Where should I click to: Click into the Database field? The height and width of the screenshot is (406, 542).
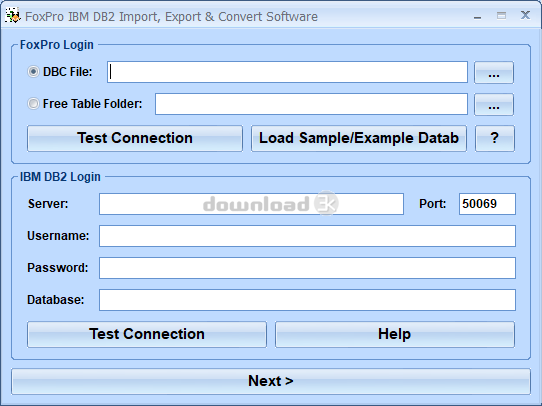(307, 300)
